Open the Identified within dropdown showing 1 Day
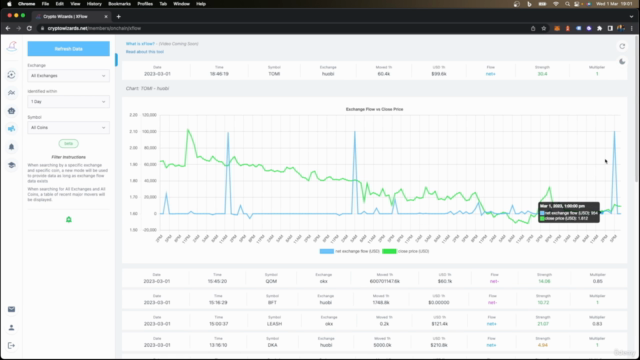640x360 pixels. pos(69,102)
